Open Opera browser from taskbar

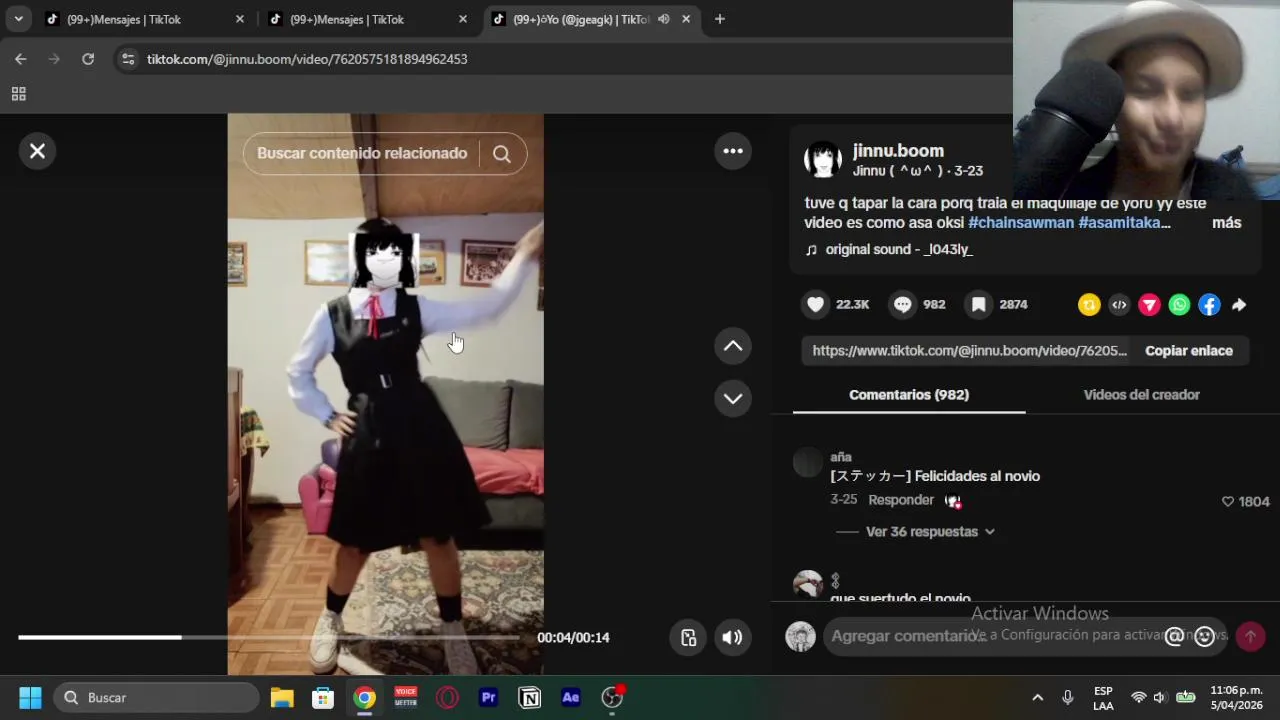pos(447,698)
